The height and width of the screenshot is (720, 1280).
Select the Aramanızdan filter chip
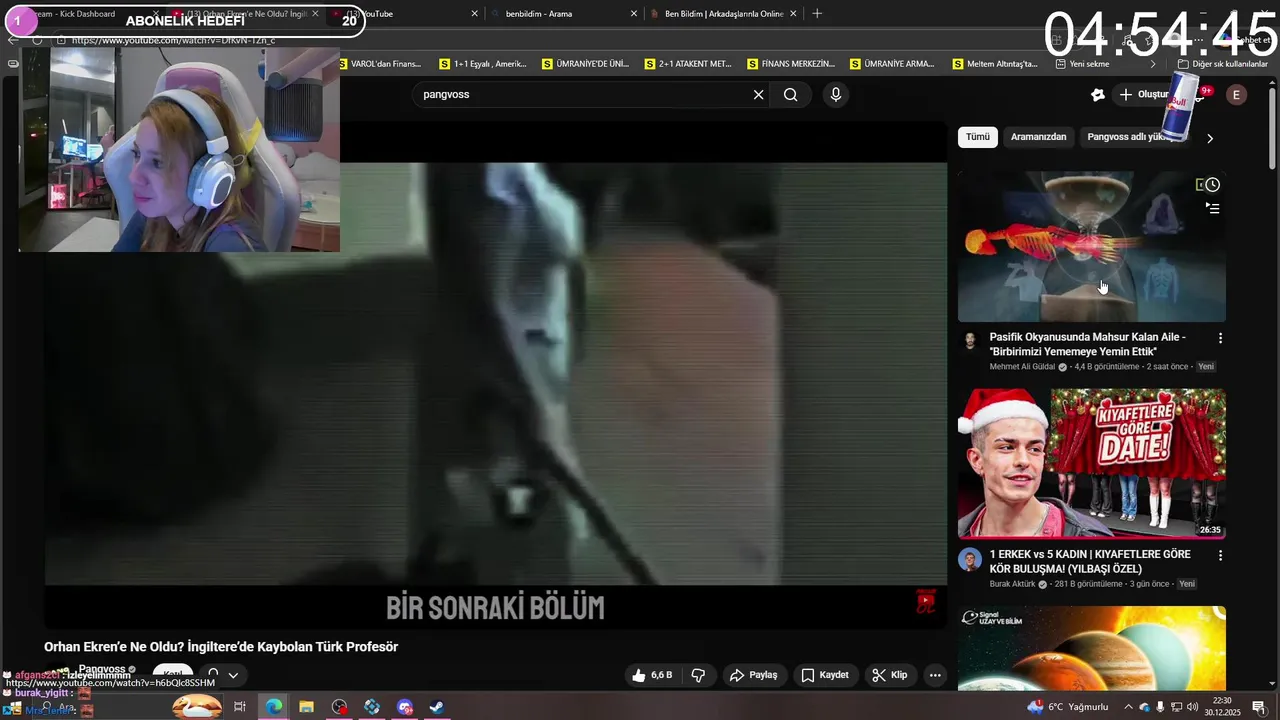pyautogui.click(x=1038, y=137)
